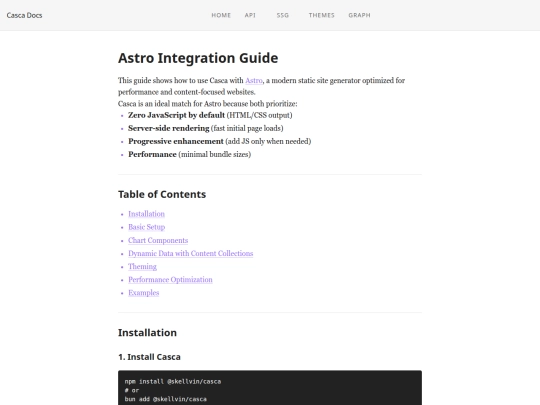This screenshot has width=540, height=405.
Task: Open the Performance Optimization contents link
Action: (170, 280)
